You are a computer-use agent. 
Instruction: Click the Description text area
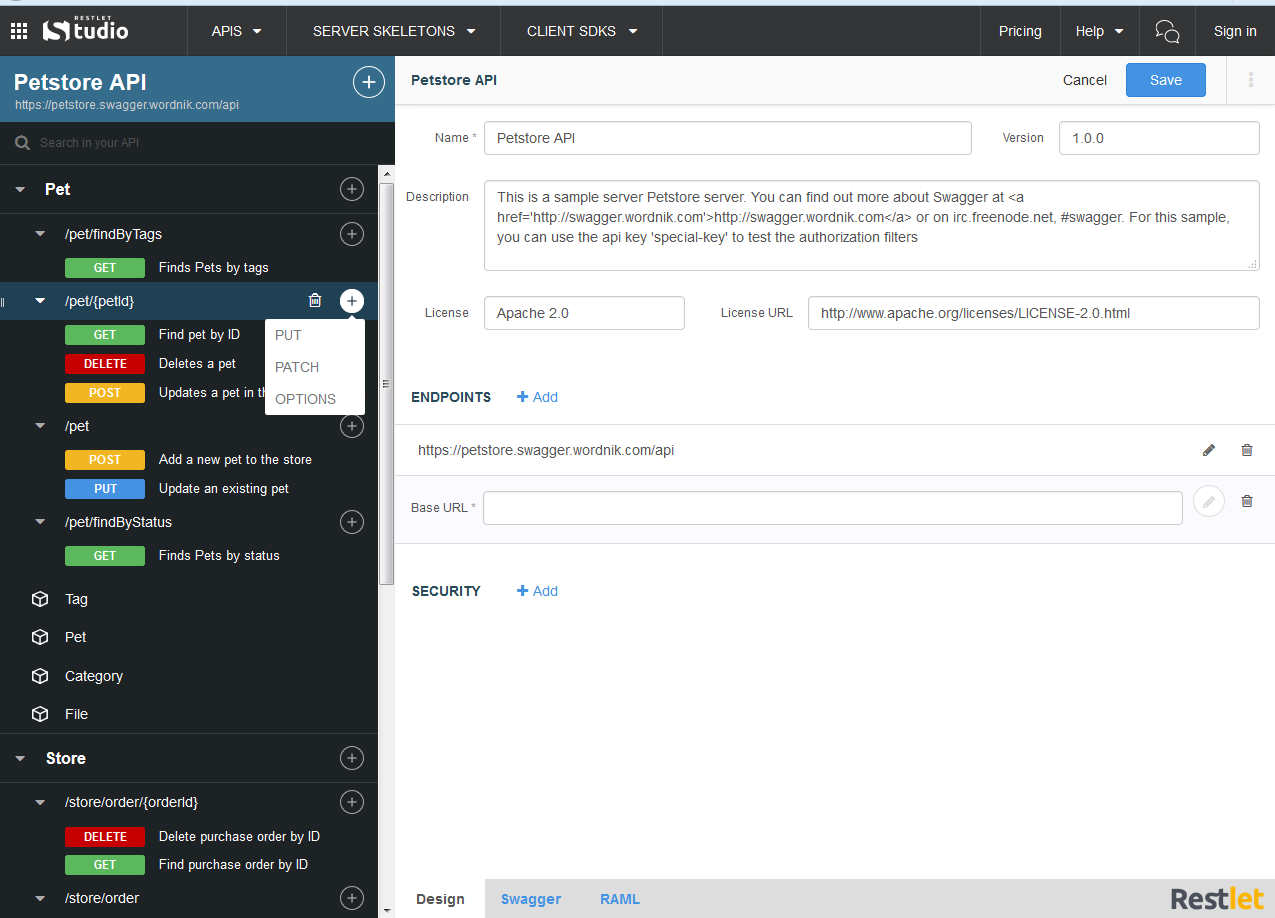pyautogui.click(x=872, y=225)
